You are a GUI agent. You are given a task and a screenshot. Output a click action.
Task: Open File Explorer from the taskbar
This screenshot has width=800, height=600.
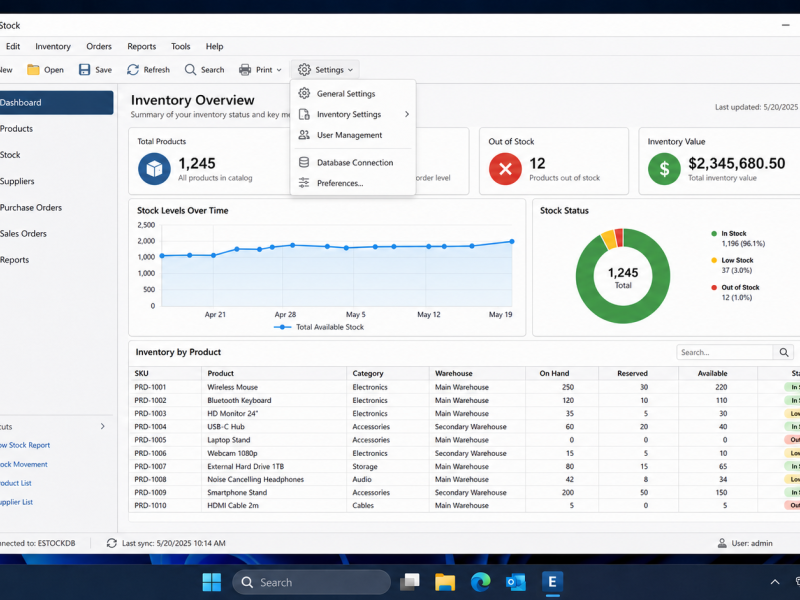(x=445, y=582)
